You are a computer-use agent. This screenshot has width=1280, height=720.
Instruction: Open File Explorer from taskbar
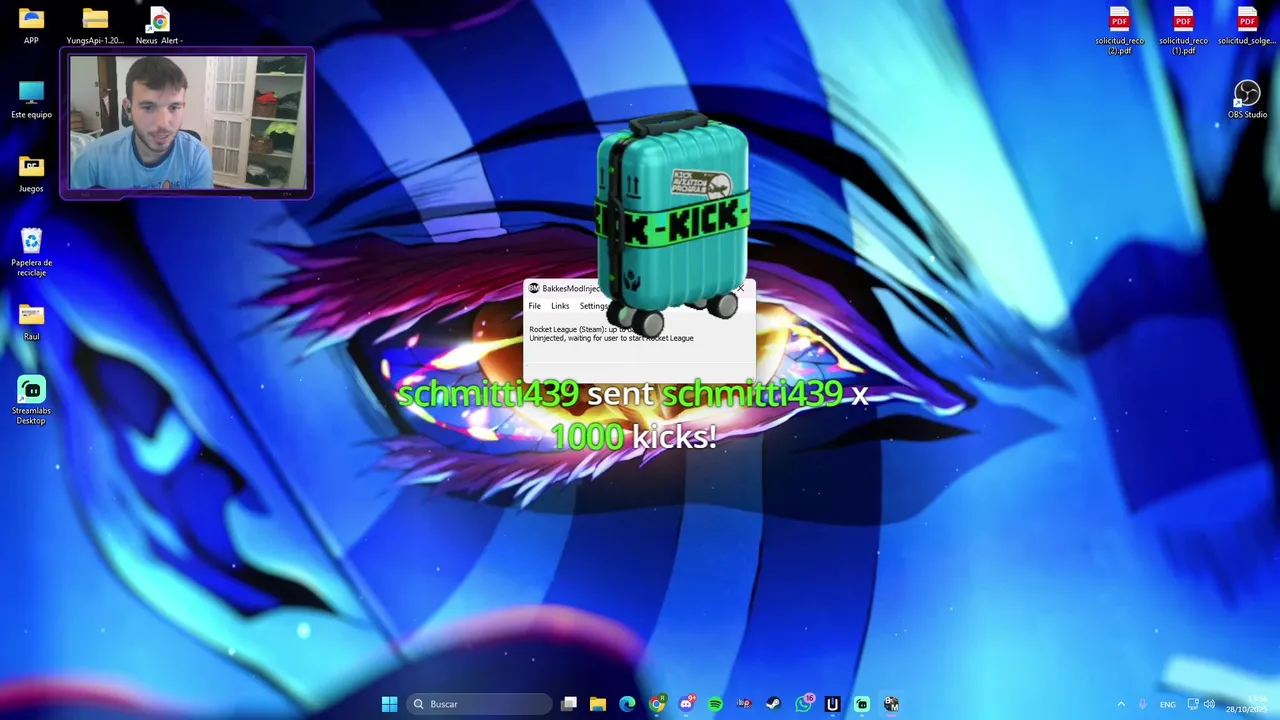(x=598, y=704)
